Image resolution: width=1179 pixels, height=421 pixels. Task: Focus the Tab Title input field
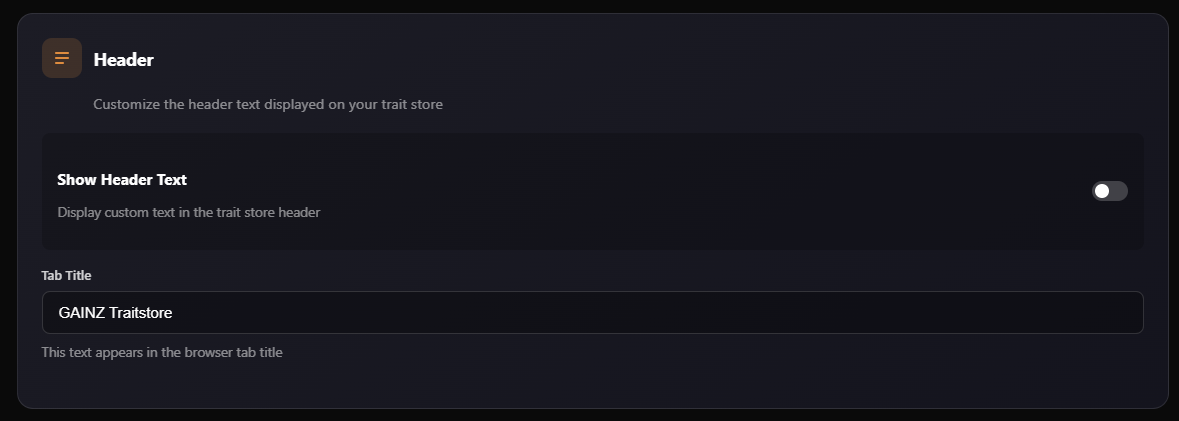592,312
